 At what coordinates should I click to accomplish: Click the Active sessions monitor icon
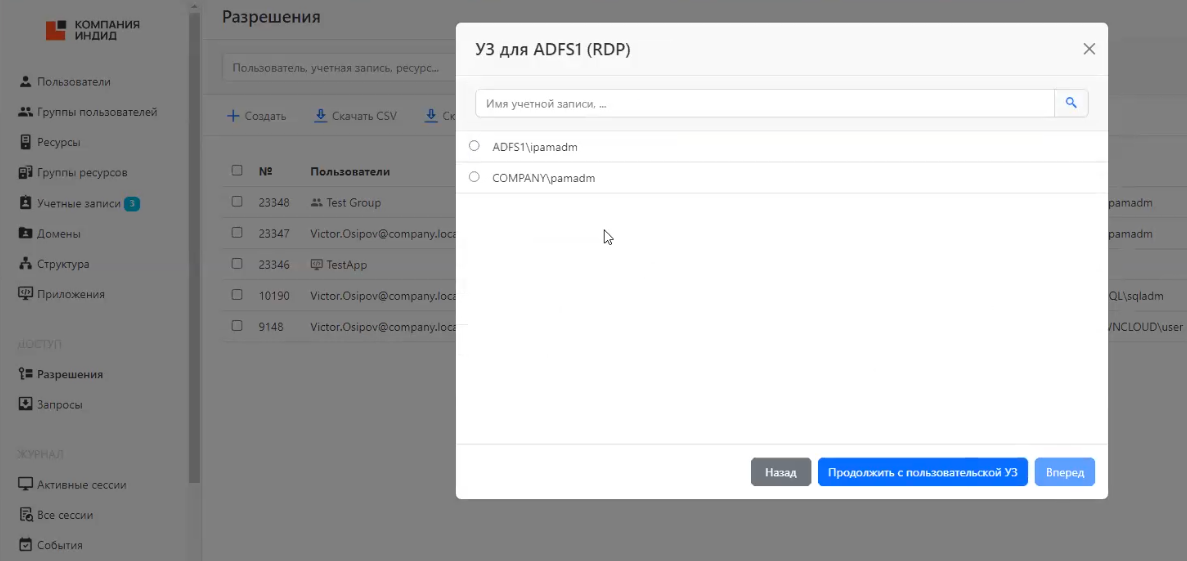tap(26, 485)
